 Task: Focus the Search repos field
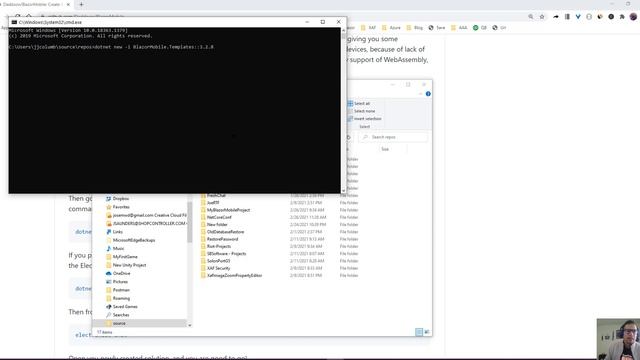393,137
